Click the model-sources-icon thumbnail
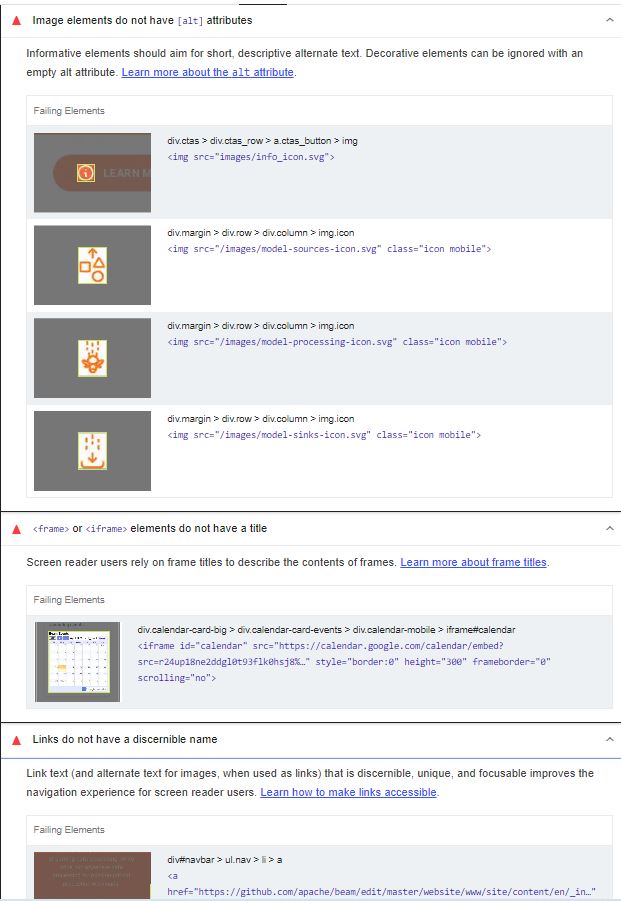621x901 pixels. (92, 265)
